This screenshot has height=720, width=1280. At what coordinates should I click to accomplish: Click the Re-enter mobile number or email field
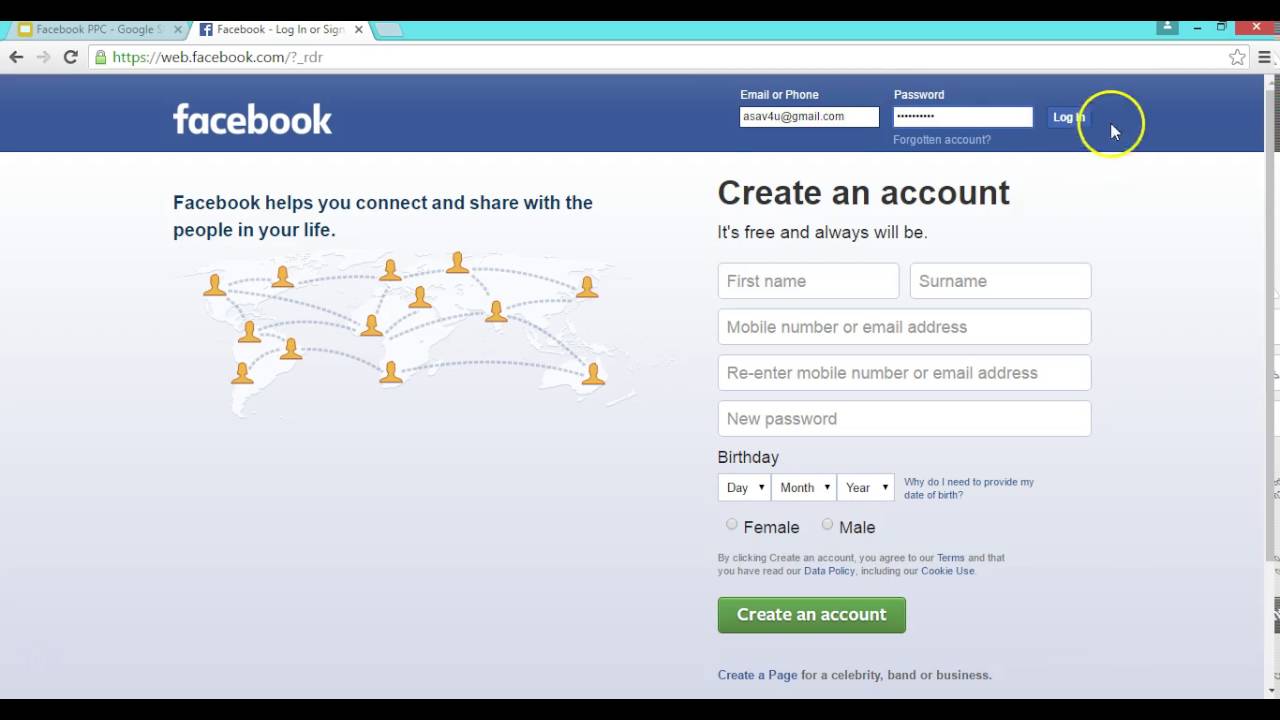pyautogui.click(x=904, y=373)
